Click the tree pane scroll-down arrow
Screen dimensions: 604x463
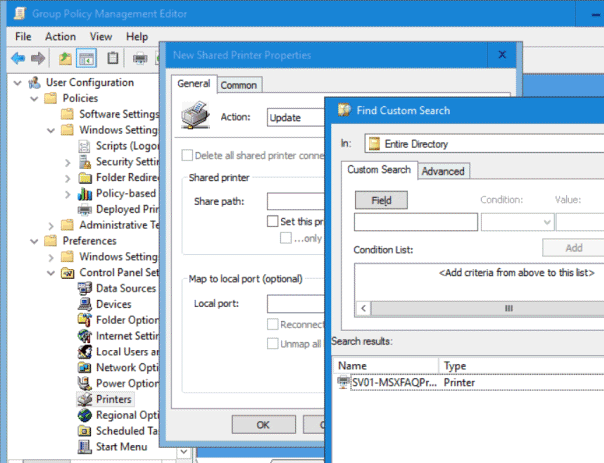184,451
